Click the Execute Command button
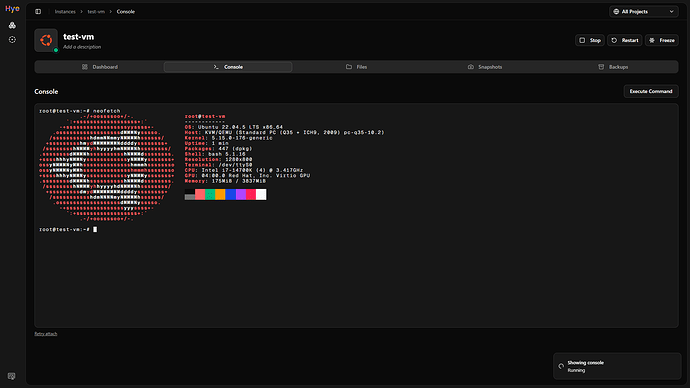Image resolution: width=690 pixels, height=388 pixels. (x=651, y=91)
